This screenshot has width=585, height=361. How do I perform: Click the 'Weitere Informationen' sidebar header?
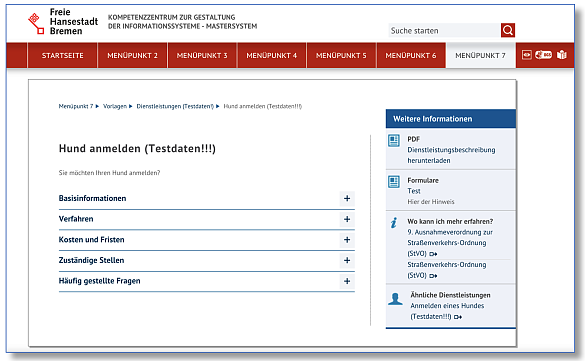coord(451,119)
